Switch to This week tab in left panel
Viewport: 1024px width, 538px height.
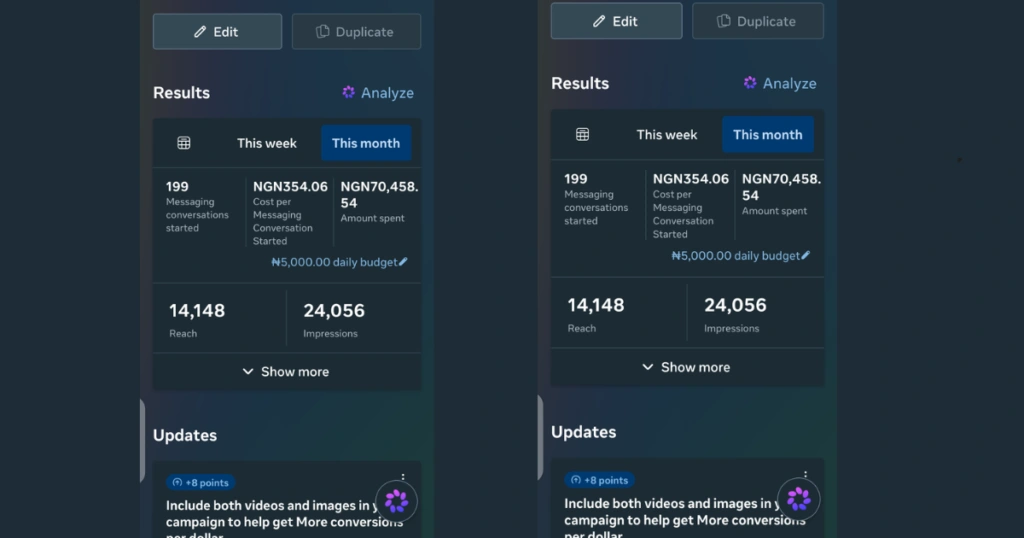[x=266, y=143]
